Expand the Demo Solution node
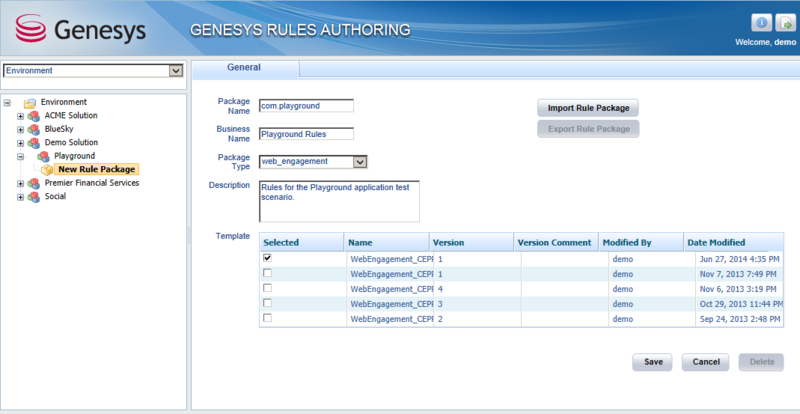Image resolution: width=800 pixels, height=414 pixels. [21, 143]
